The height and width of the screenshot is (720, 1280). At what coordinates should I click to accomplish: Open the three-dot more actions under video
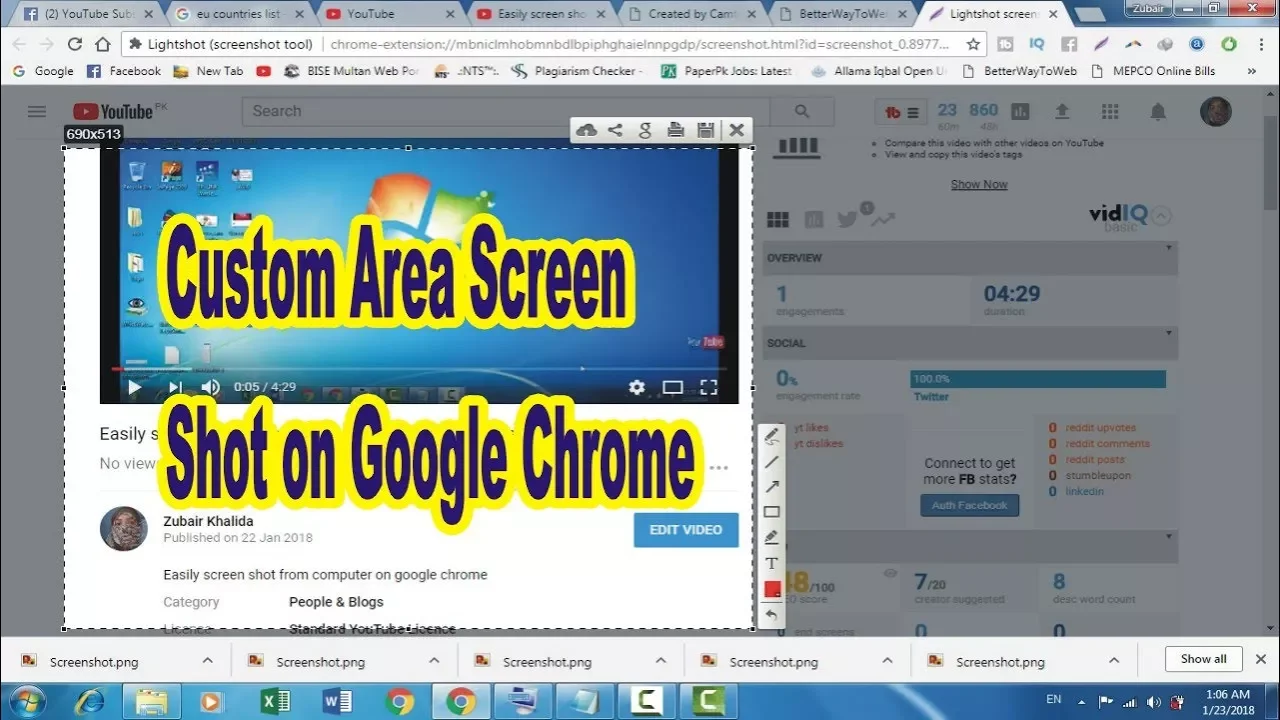pyautogui.click(x=718, y=467)
